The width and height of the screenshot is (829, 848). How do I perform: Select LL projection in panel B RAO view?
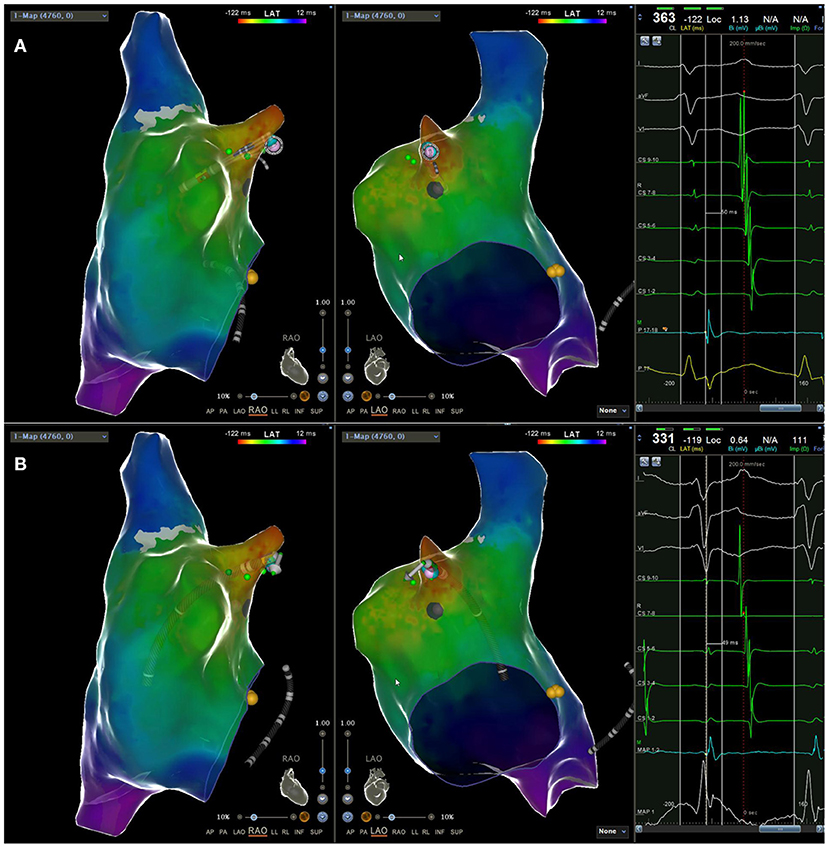click(x=275, y=832)
